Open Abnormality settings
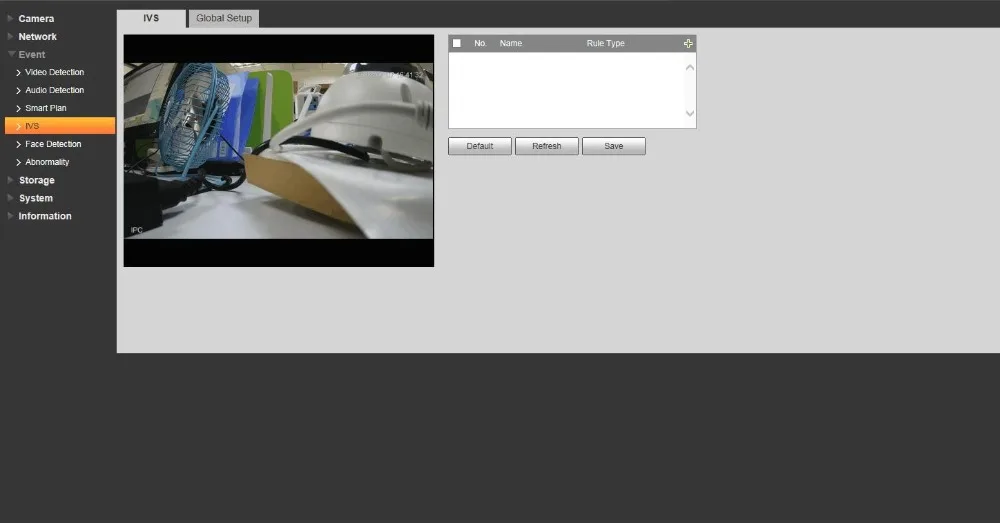The height and width of the screenshot is (523, 1000). [47, 162]
